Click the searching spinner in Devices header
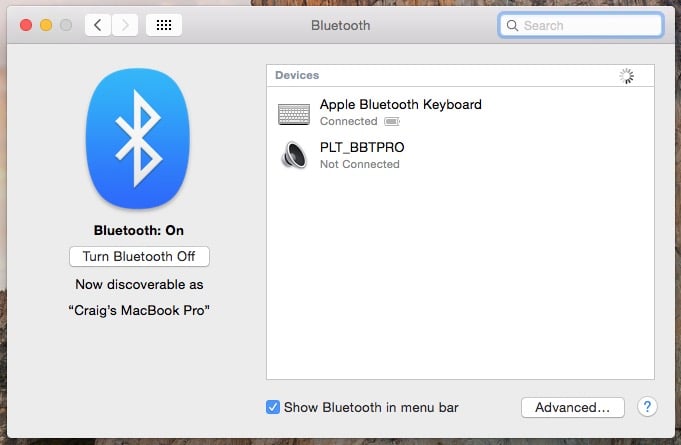 tap(626, 76)
